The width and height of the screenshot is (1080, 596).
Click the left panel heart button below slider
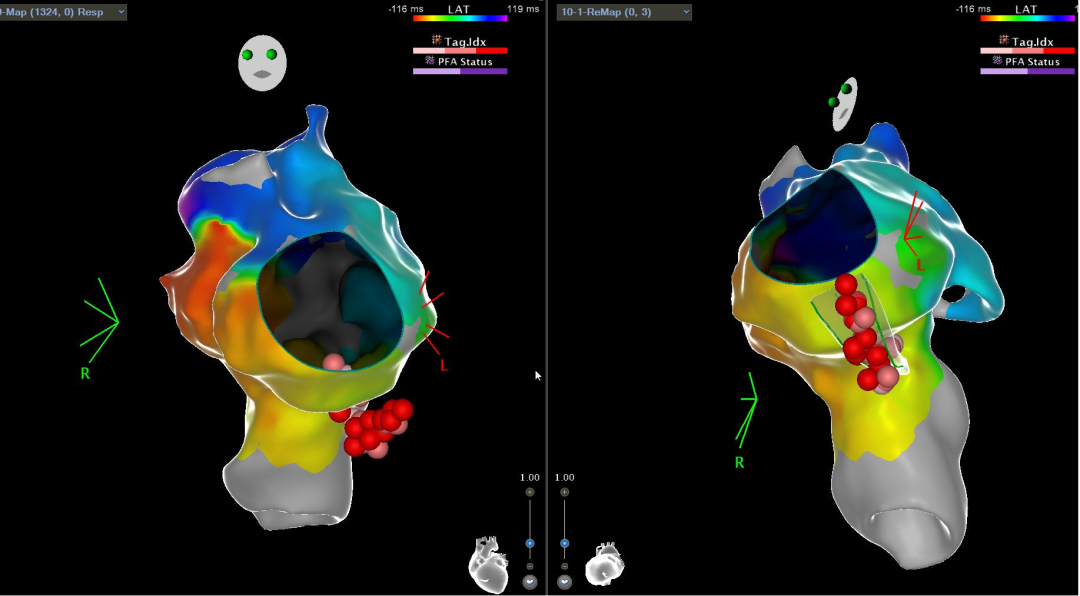(x=530, y=582)
